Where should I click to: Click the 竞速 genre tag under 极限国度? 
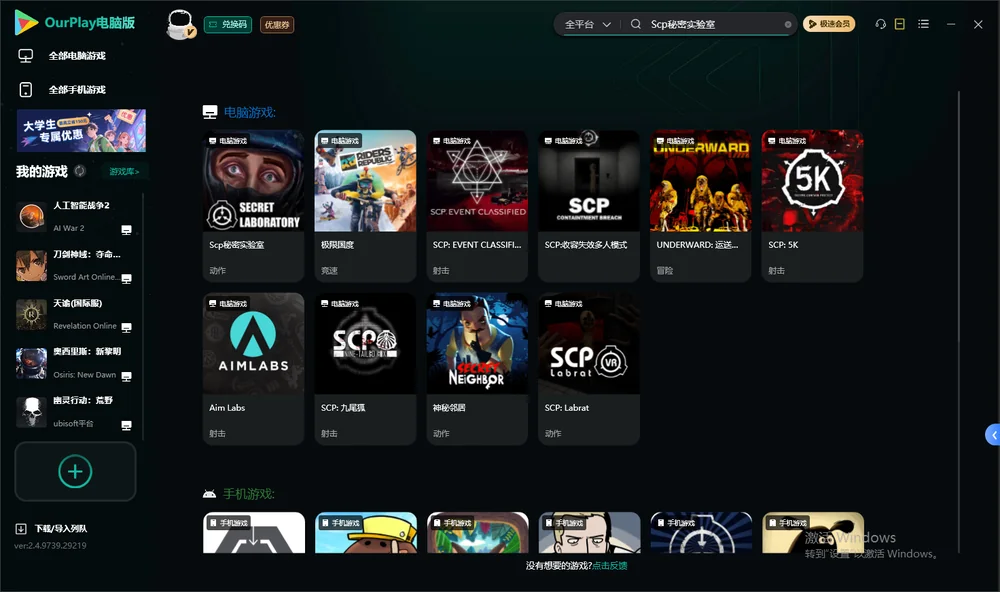329,270
